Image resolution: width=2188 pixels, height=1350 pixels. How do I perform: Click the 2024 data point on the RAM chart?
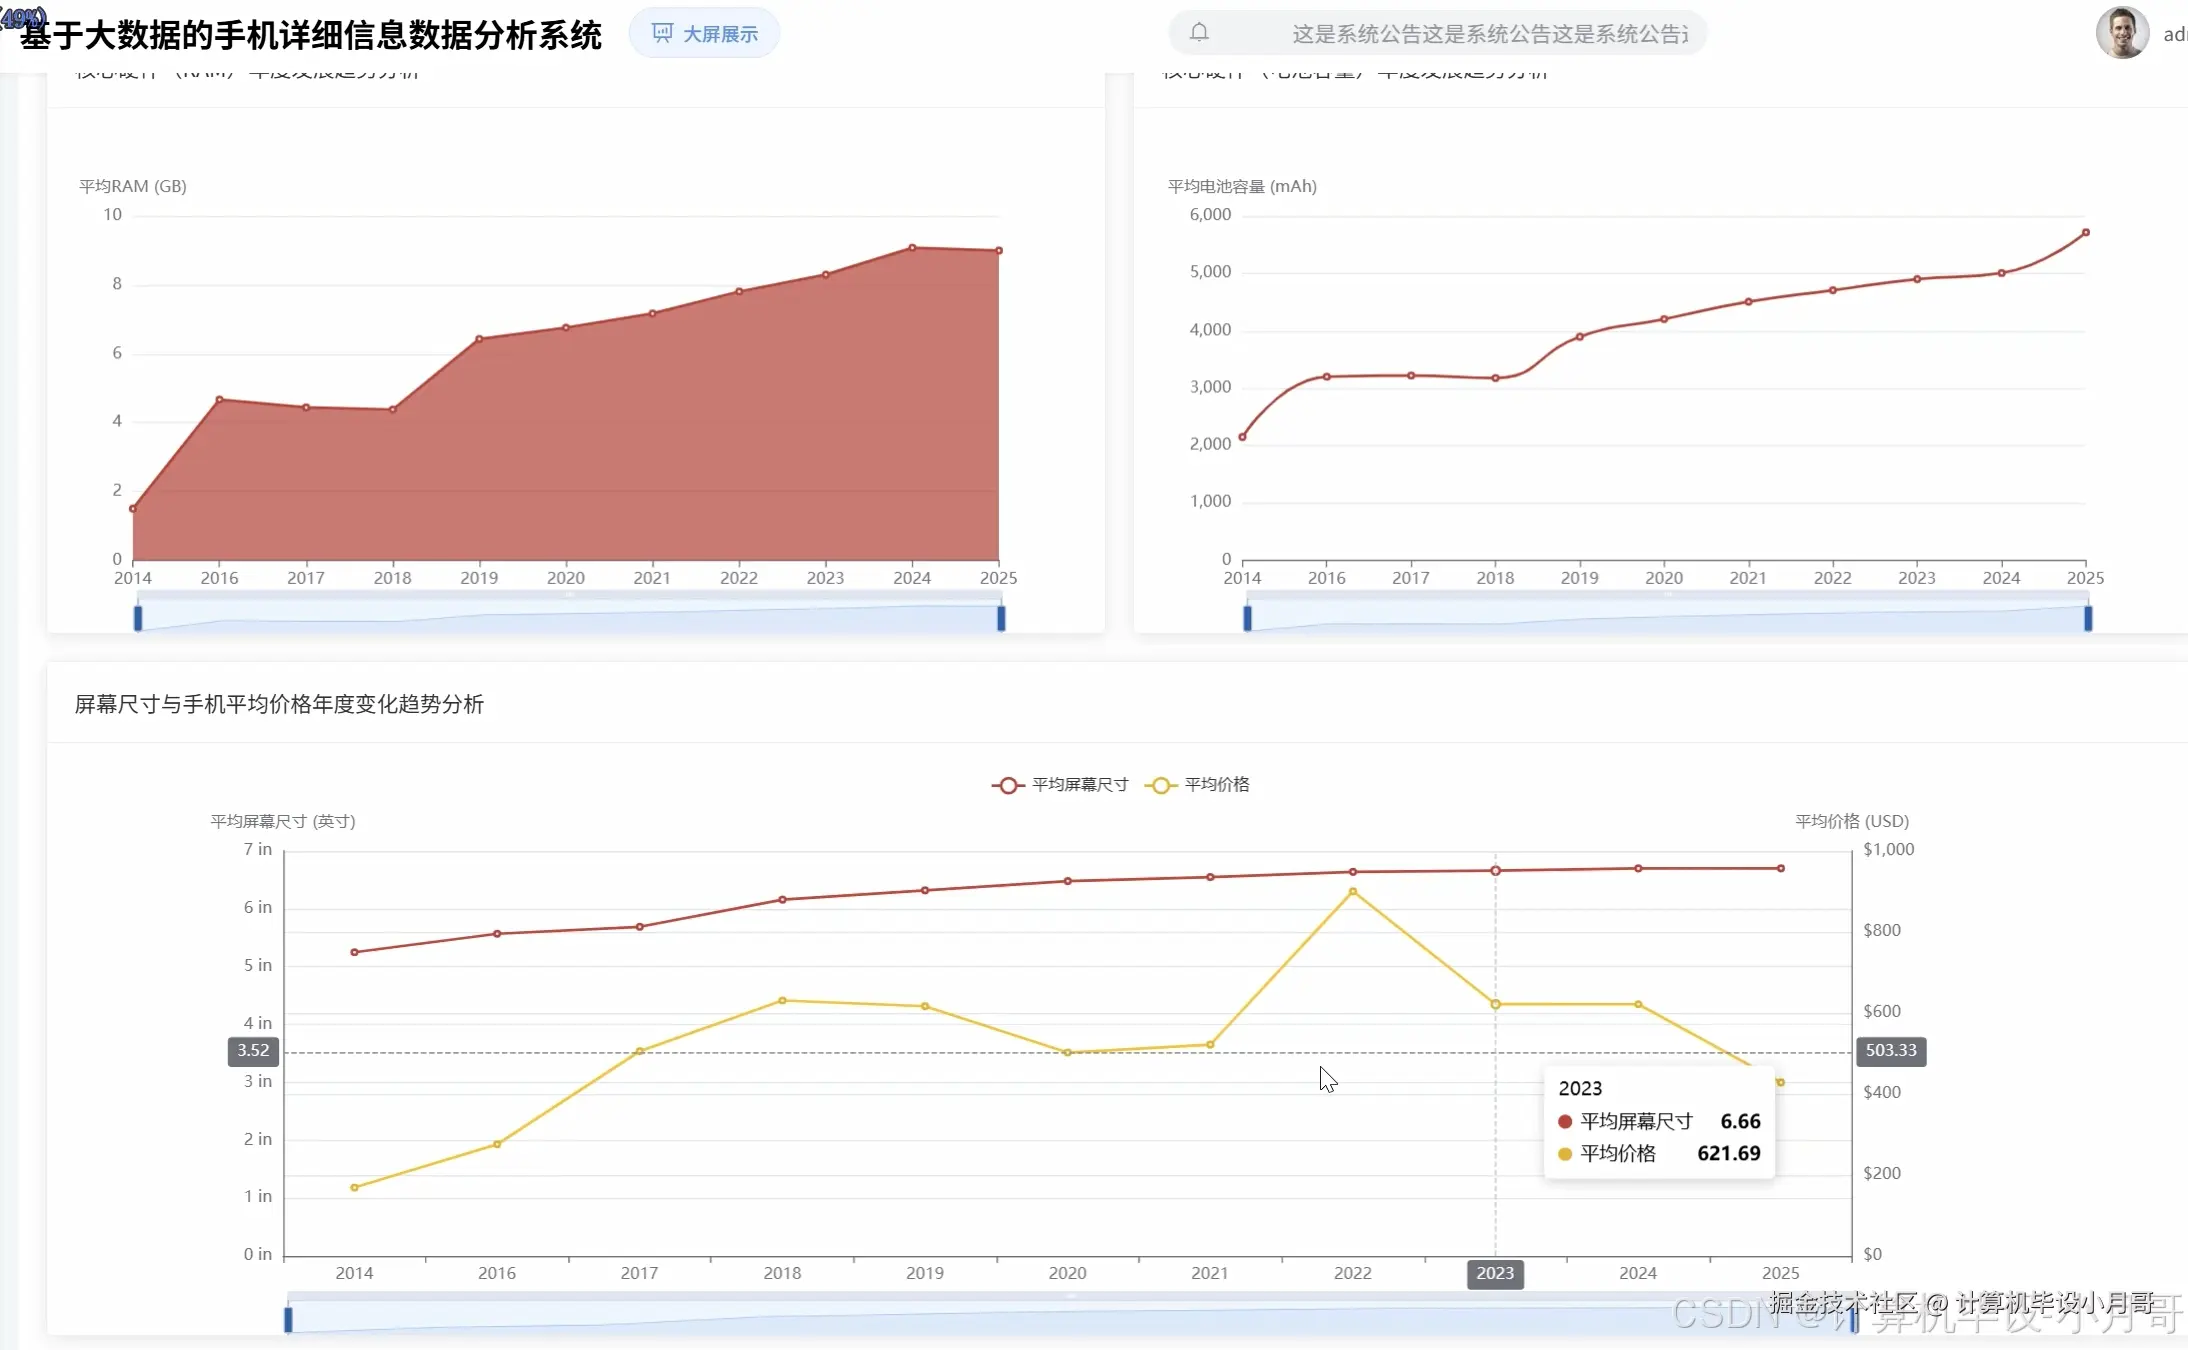click(x=912, y=247)
